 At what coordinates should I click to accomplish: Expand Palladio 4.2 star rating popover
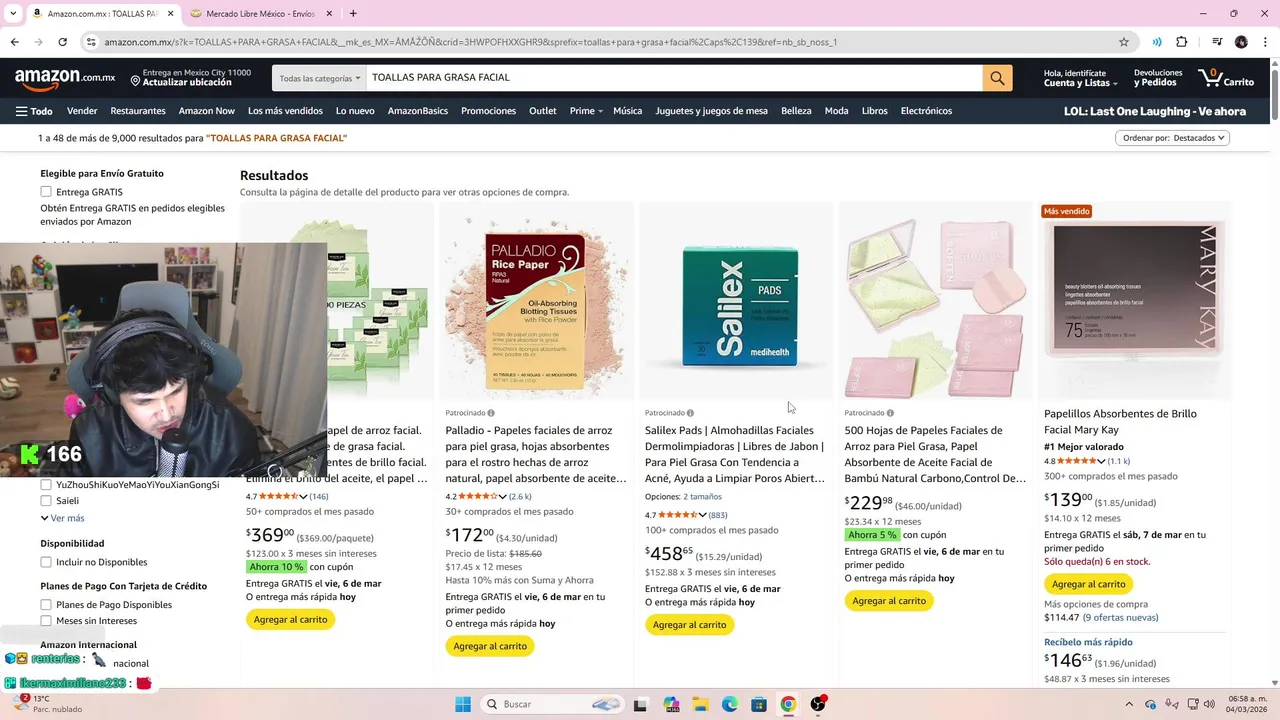[482, 496]
